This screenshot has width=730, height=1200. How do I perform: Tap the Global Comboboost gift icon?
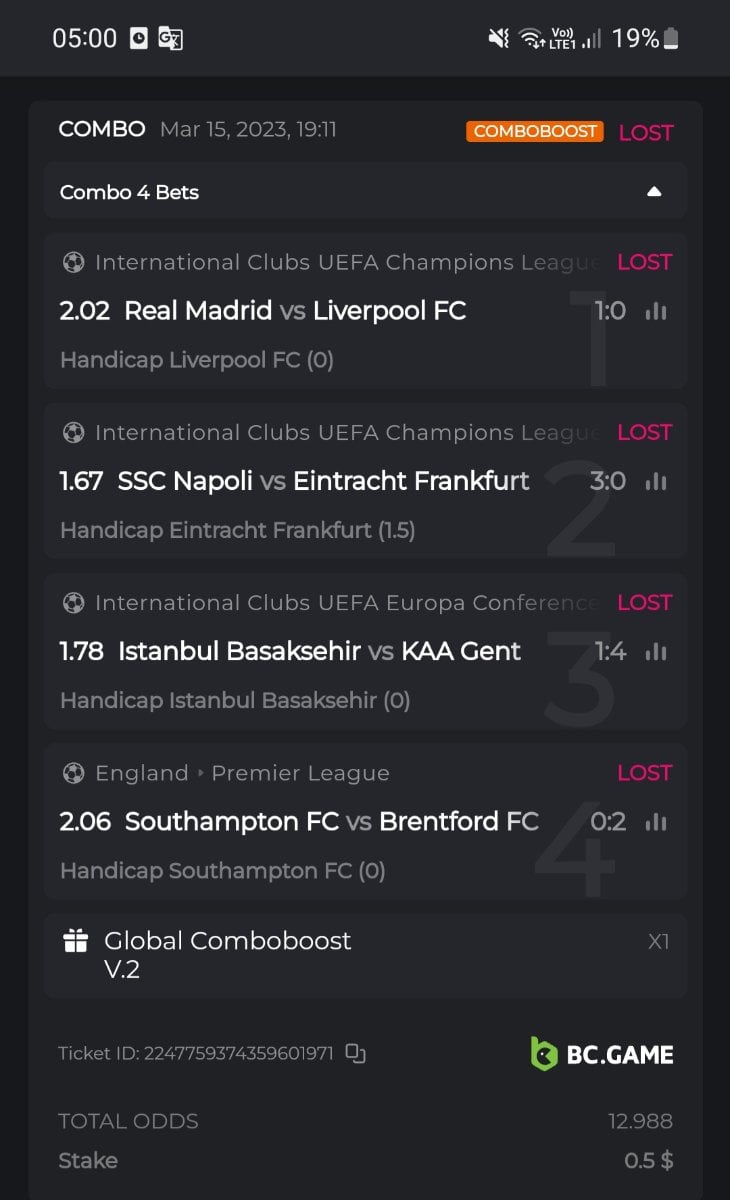click(x=76, y=941)
